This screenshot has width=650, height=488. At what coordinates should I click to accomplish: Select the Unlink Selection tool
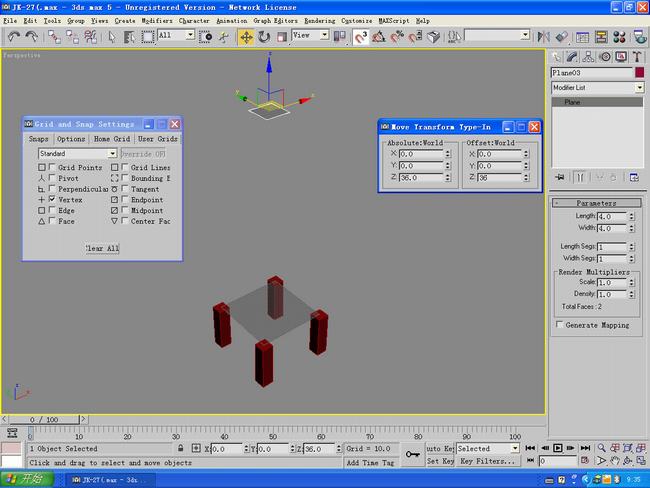(x=72, y=37)
